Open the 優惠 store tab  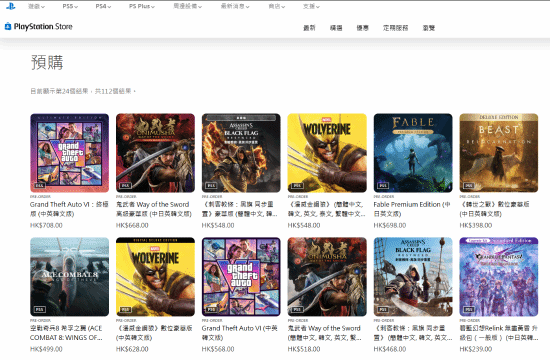(362, 28)
